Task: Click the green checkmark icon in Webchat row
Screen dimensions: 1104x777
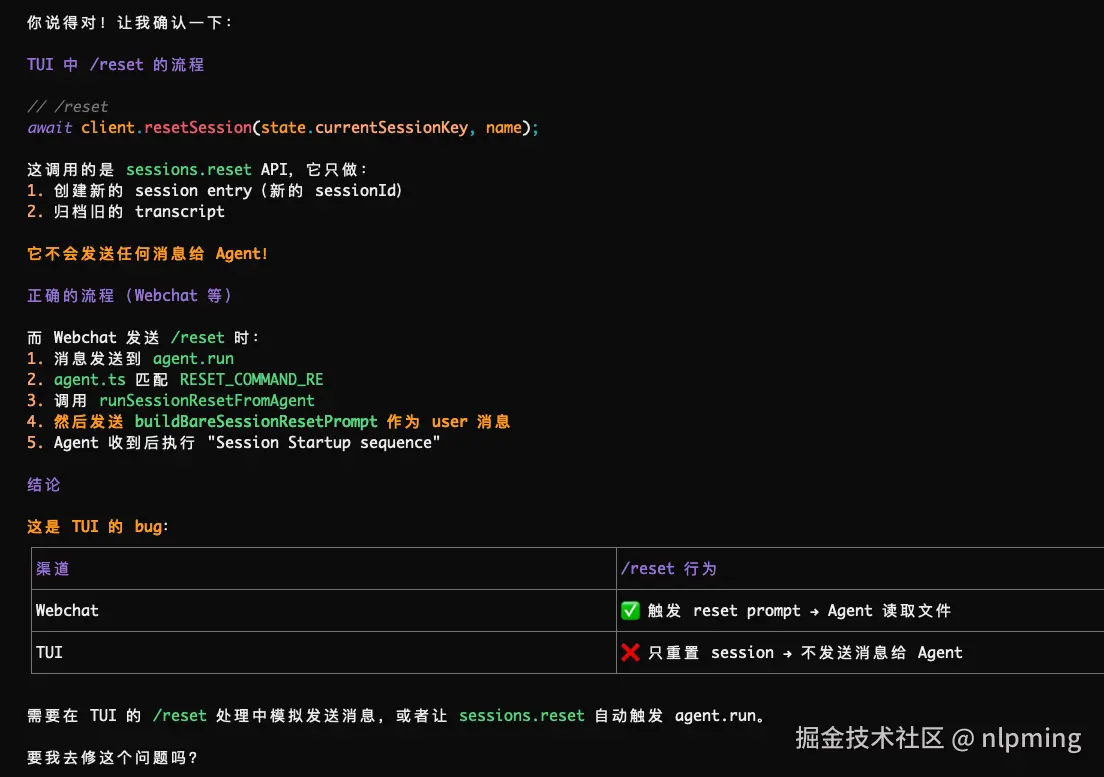Action: click(630, 611)
